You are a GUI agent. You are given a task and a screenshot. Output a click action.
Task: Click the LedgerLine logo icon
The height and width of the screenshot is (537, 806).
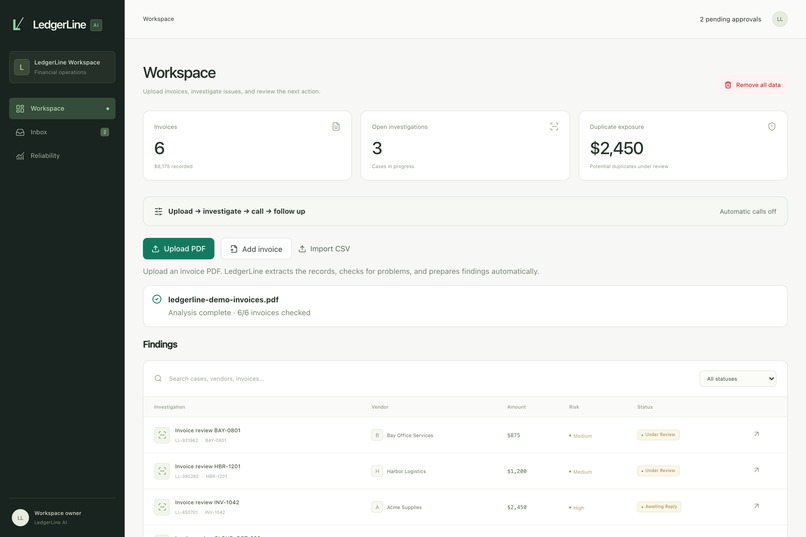click(x=19, y=24)
